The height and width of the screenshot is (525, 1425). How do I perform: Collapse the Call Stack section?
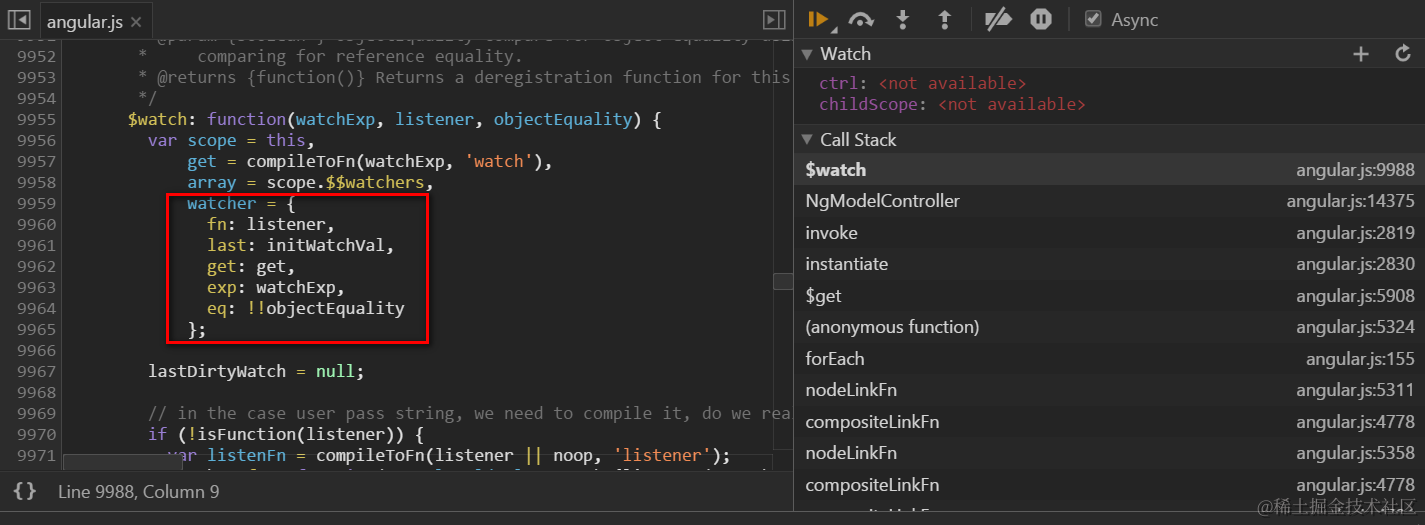click(808, 140)
